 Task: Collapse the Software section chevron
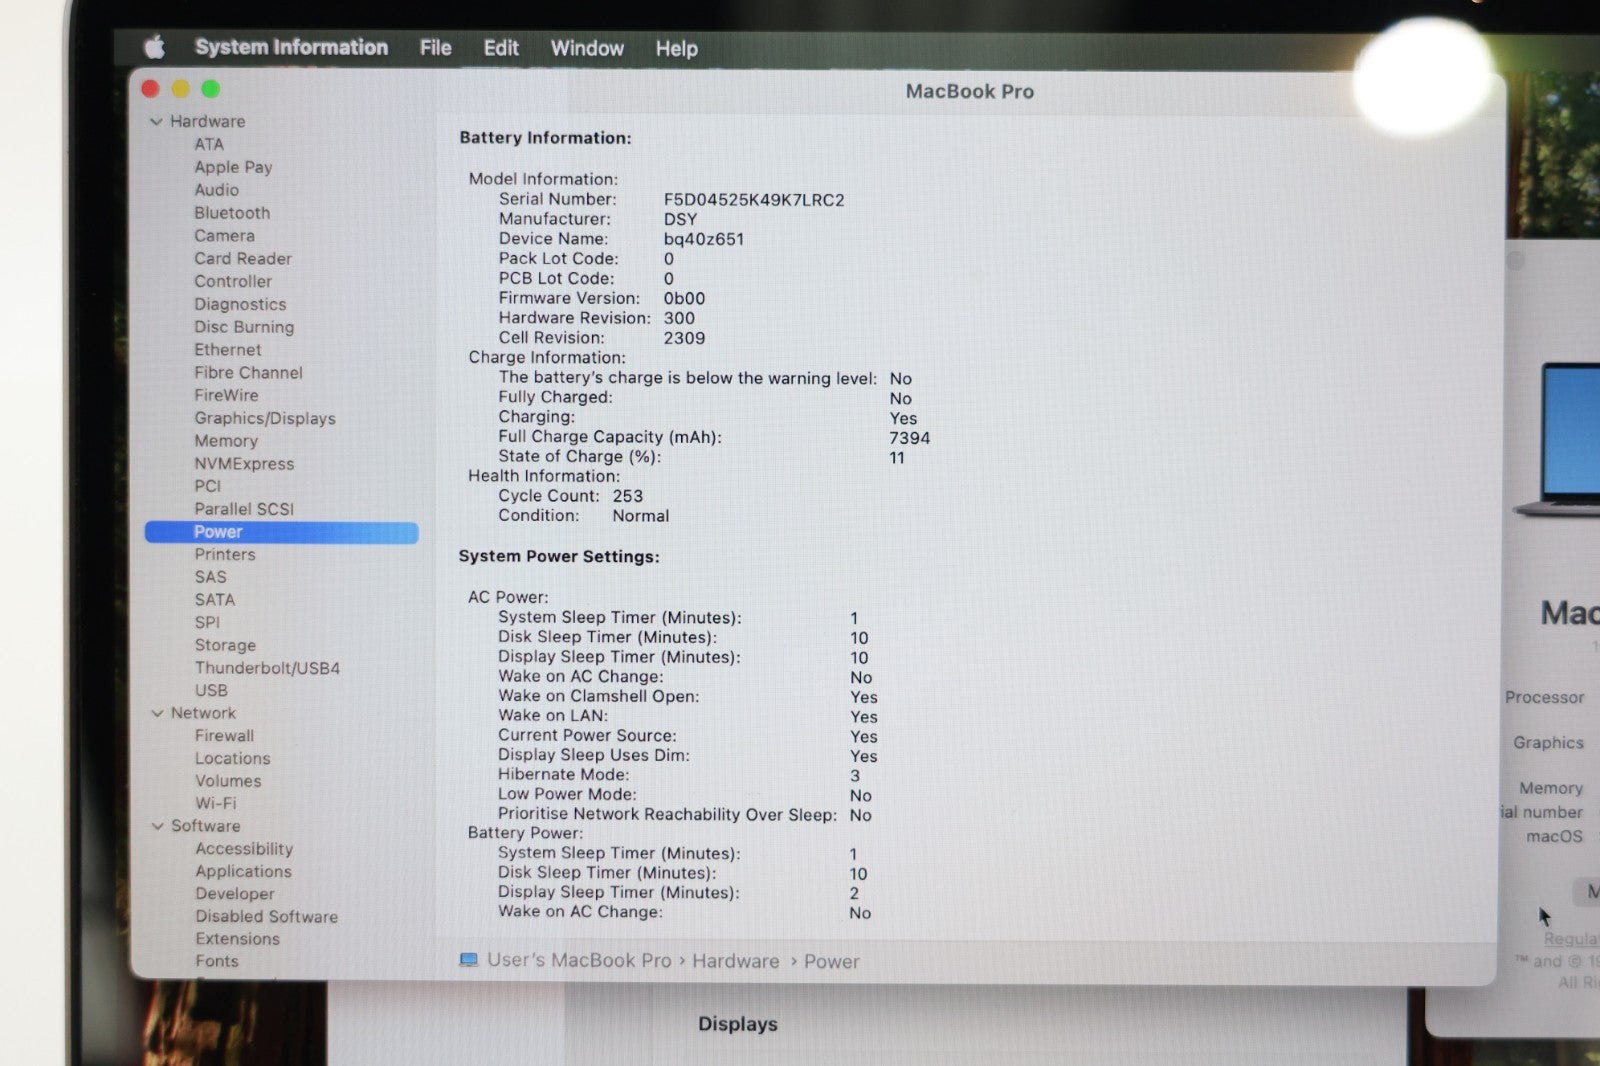coord(157,826)
